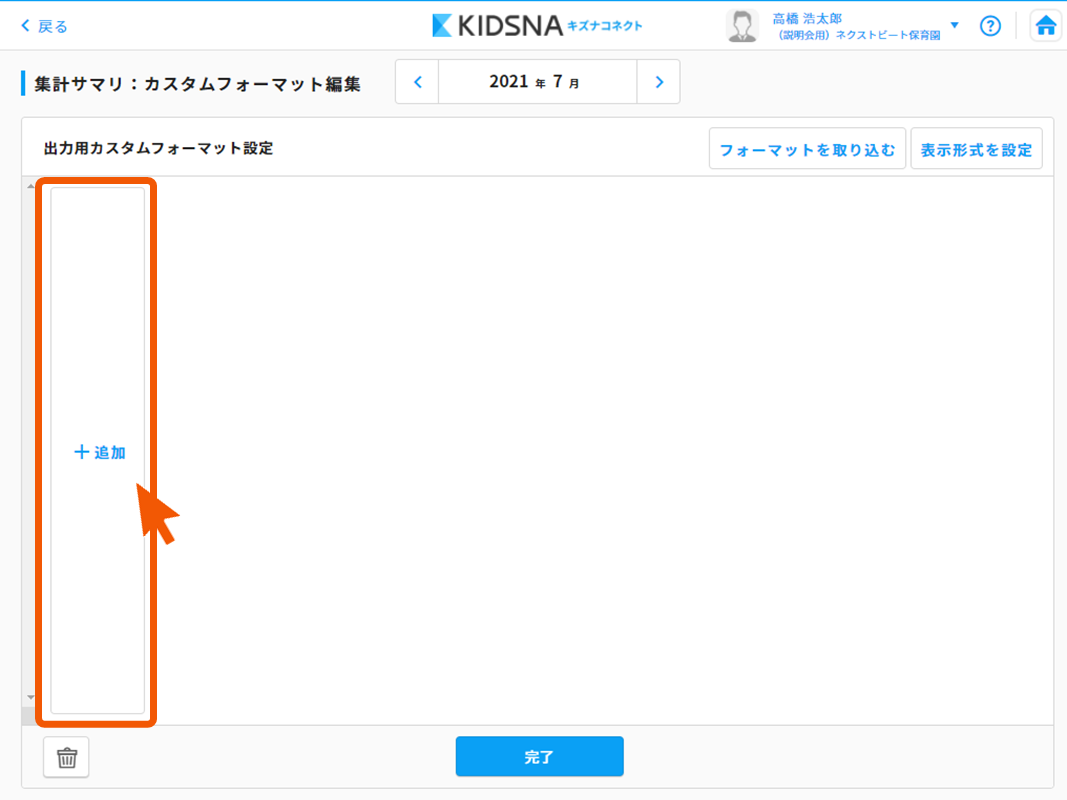Click the KIDSNA キズナコネクト logo
This screenshot has height=800, width=1067.
[537, 26]
